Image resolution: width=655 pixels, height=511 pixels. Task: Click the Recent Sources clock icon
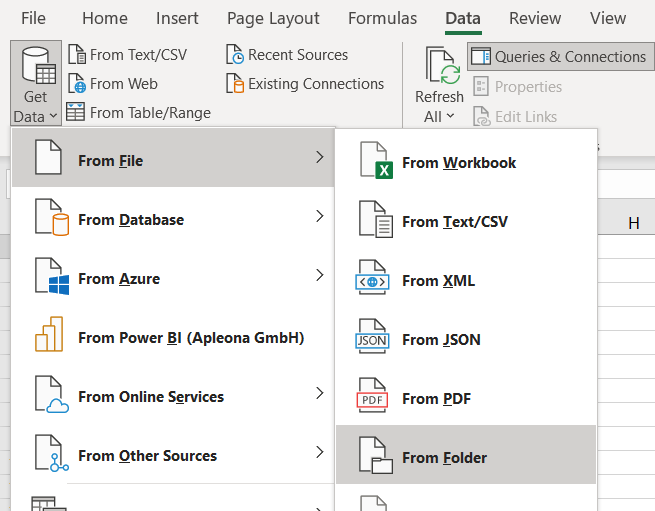coord(235,55)
